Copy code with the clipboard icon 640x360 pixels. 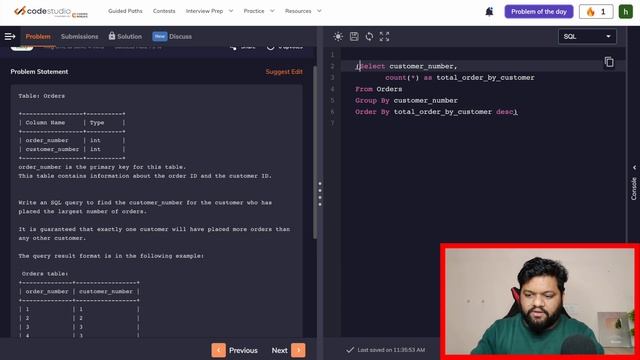point(609,62)
